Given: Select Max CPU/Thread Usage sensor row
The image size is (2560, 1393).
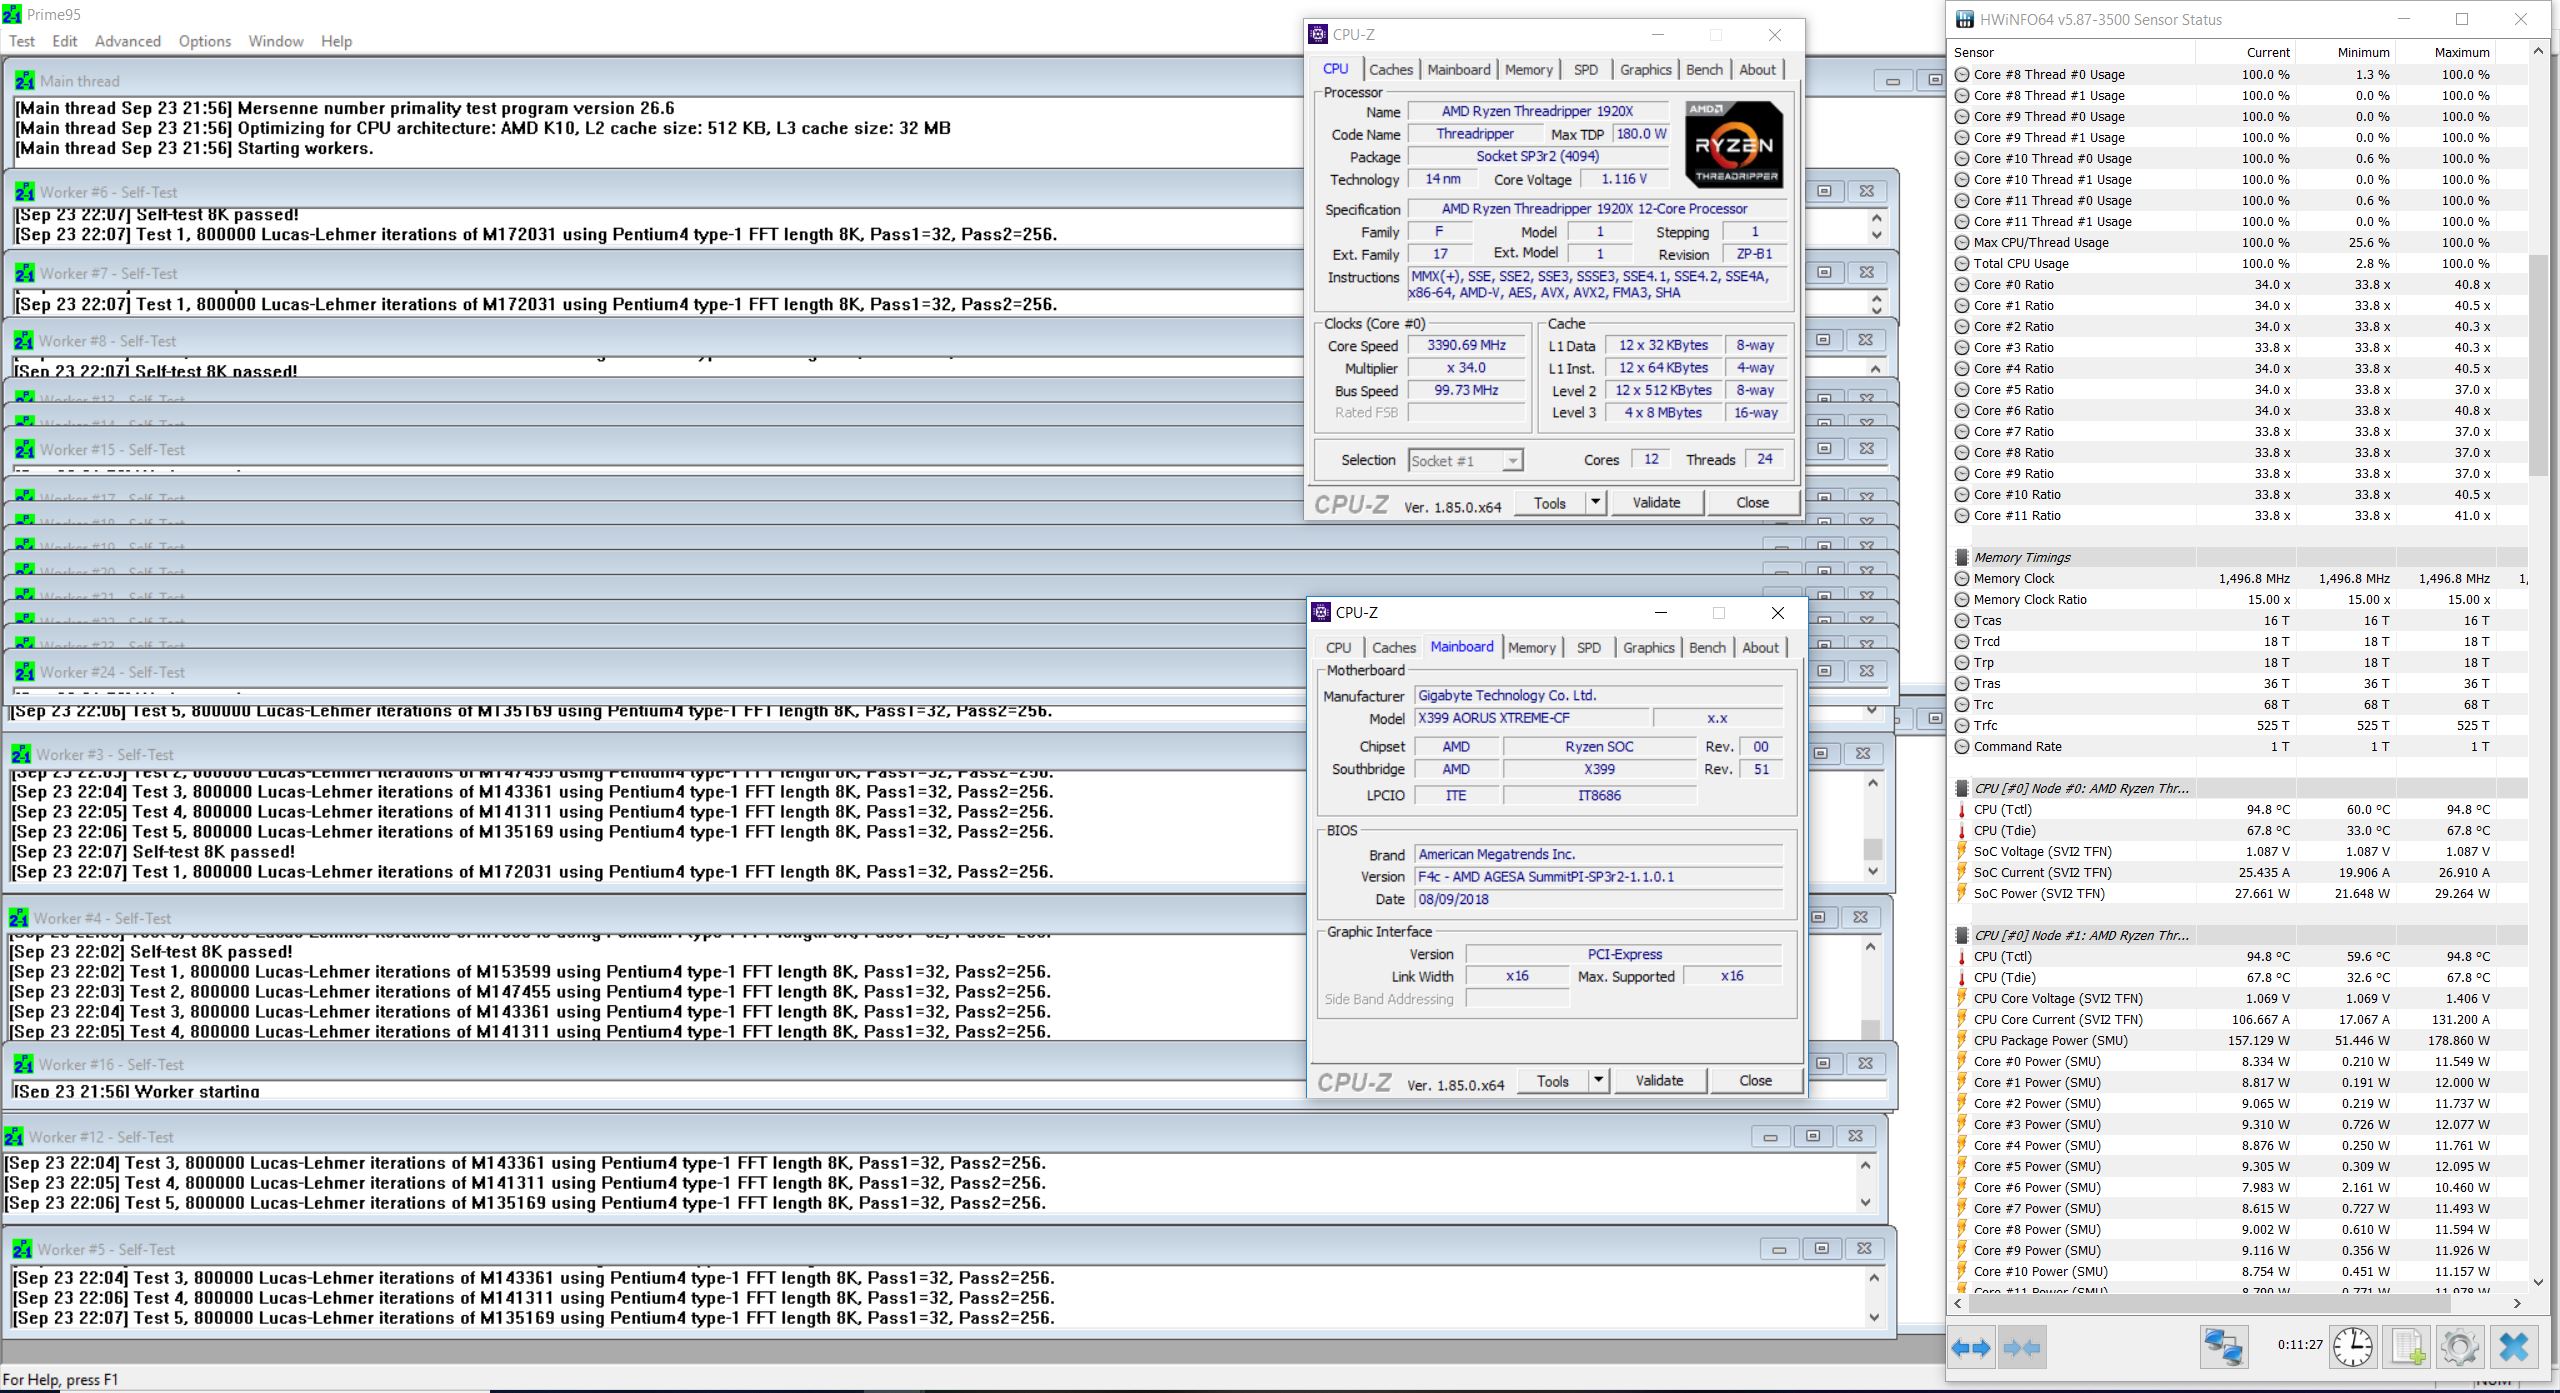Looking at the screenshot, I should [x=2239, y=243].
